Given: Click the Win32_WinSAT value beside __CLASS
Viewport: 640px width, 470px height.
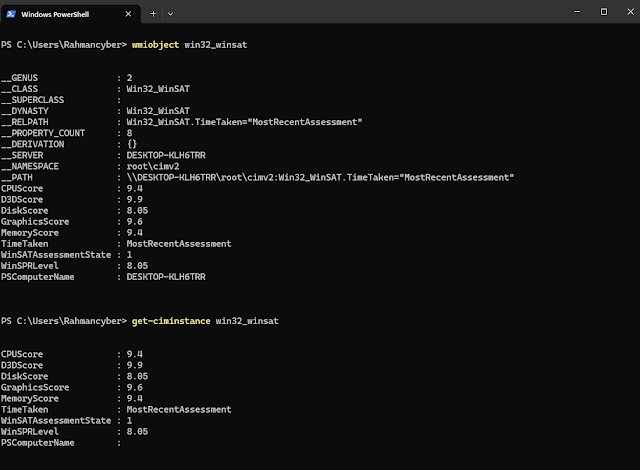Looking at the screenshot, I should point(158,89).
